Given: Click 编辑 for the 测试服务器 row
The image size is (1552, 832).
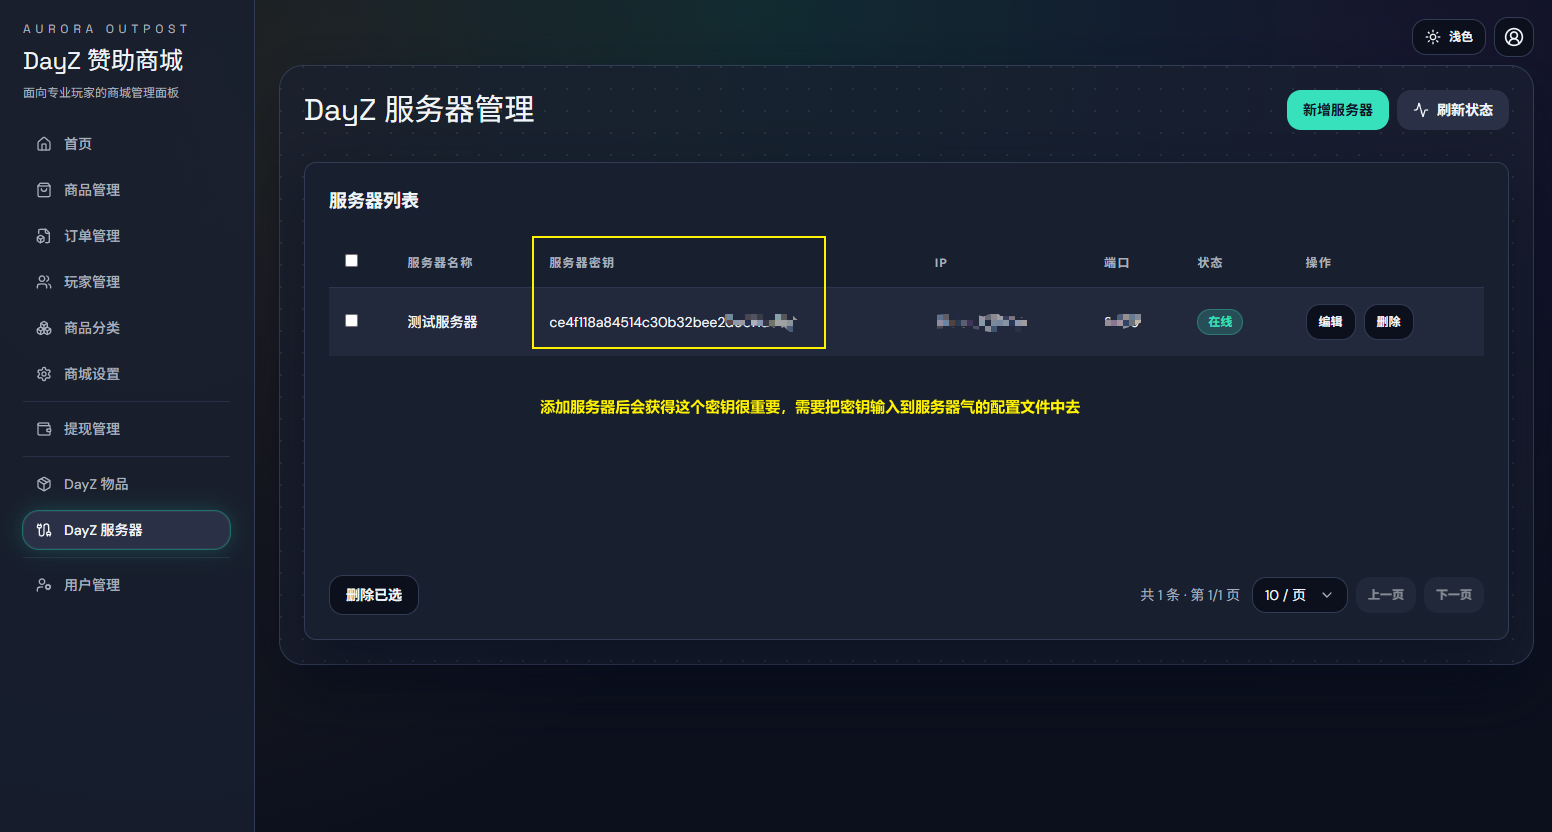Looking at the screenshot, I should (1330, 322).
